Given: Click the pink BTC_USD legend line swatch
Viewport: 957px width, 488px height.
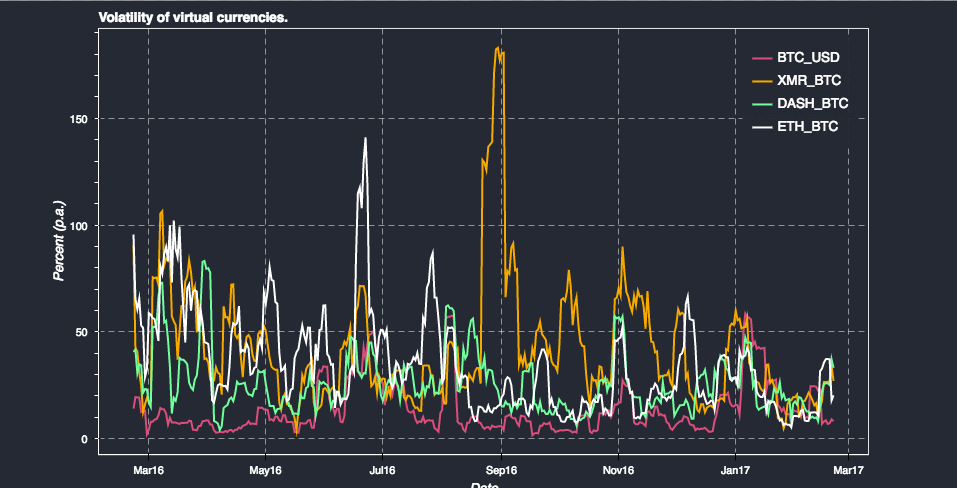Looking at the screenshot, I should click(762, 58).
